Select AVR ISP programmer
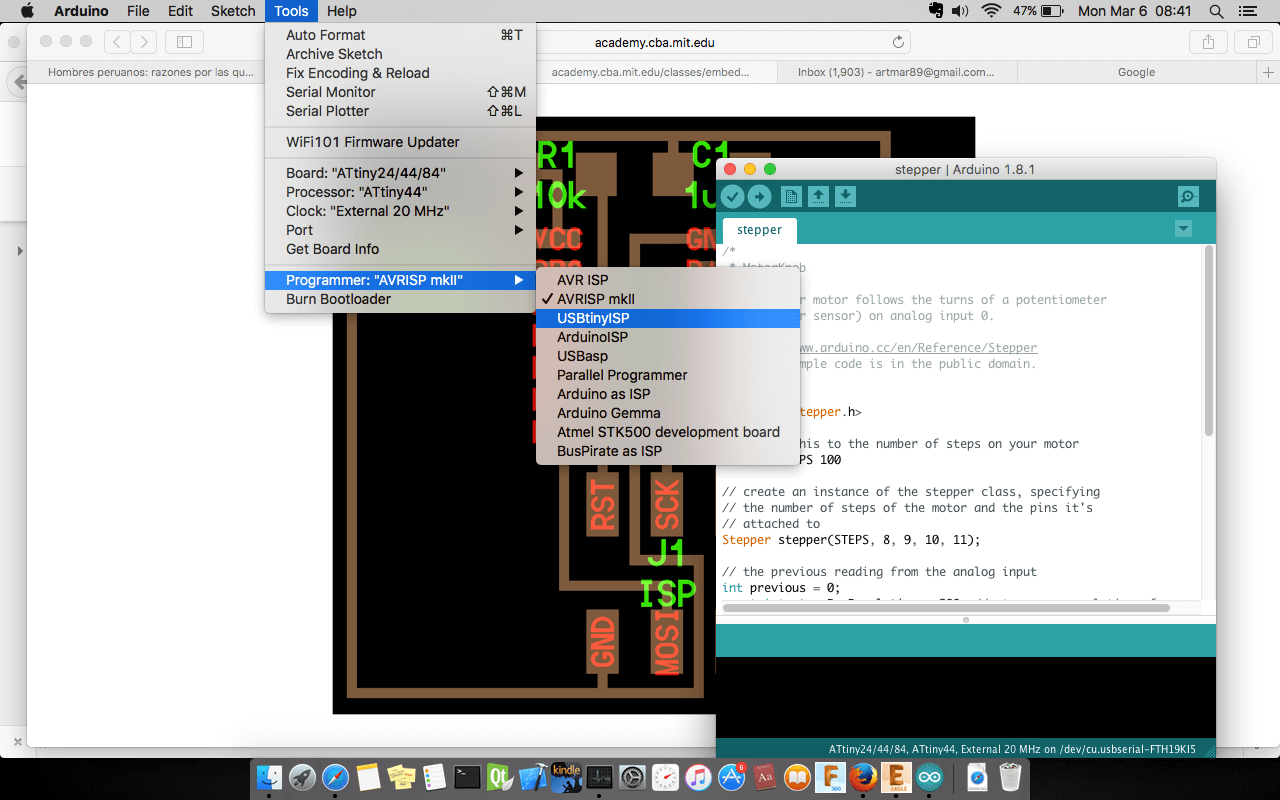 tap(668, 280)
